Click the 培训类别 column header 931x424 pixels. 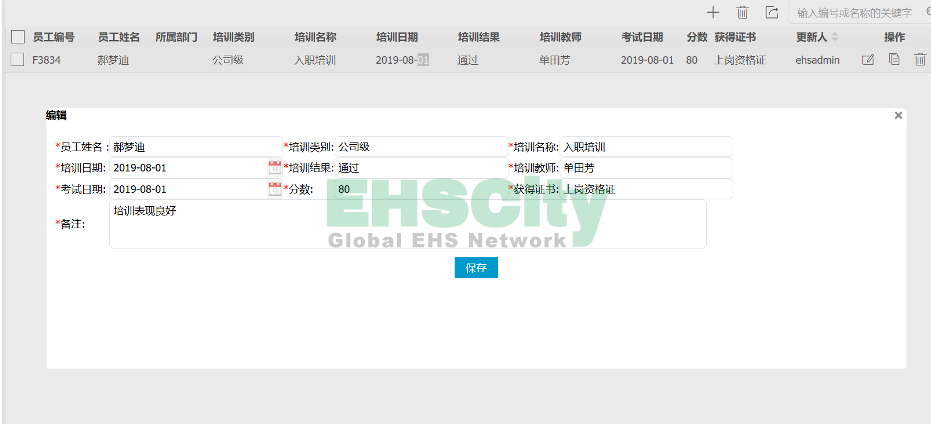234,37
